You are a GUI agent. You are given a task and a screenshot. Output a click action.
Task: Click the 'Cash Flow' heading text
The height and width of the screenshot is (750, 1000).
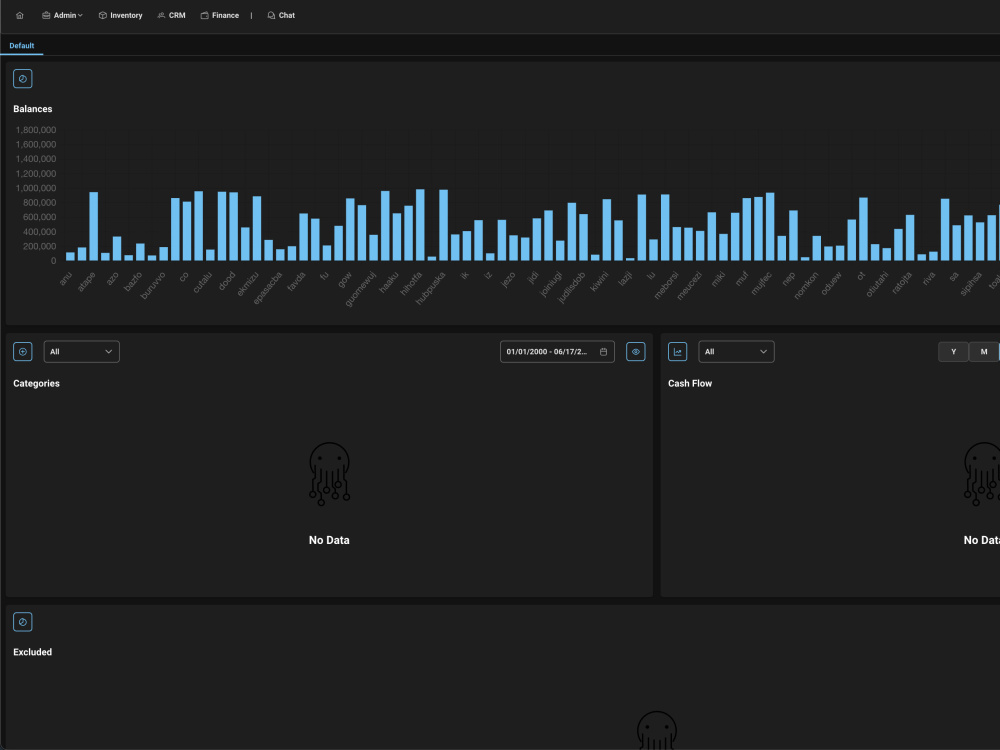point(690,383)
